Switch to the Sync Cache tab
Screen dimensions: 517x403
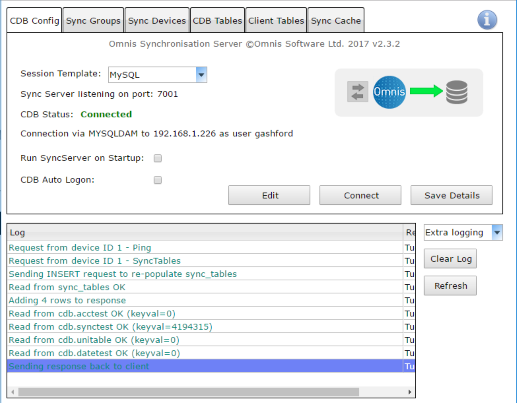(x=336, y=21)
